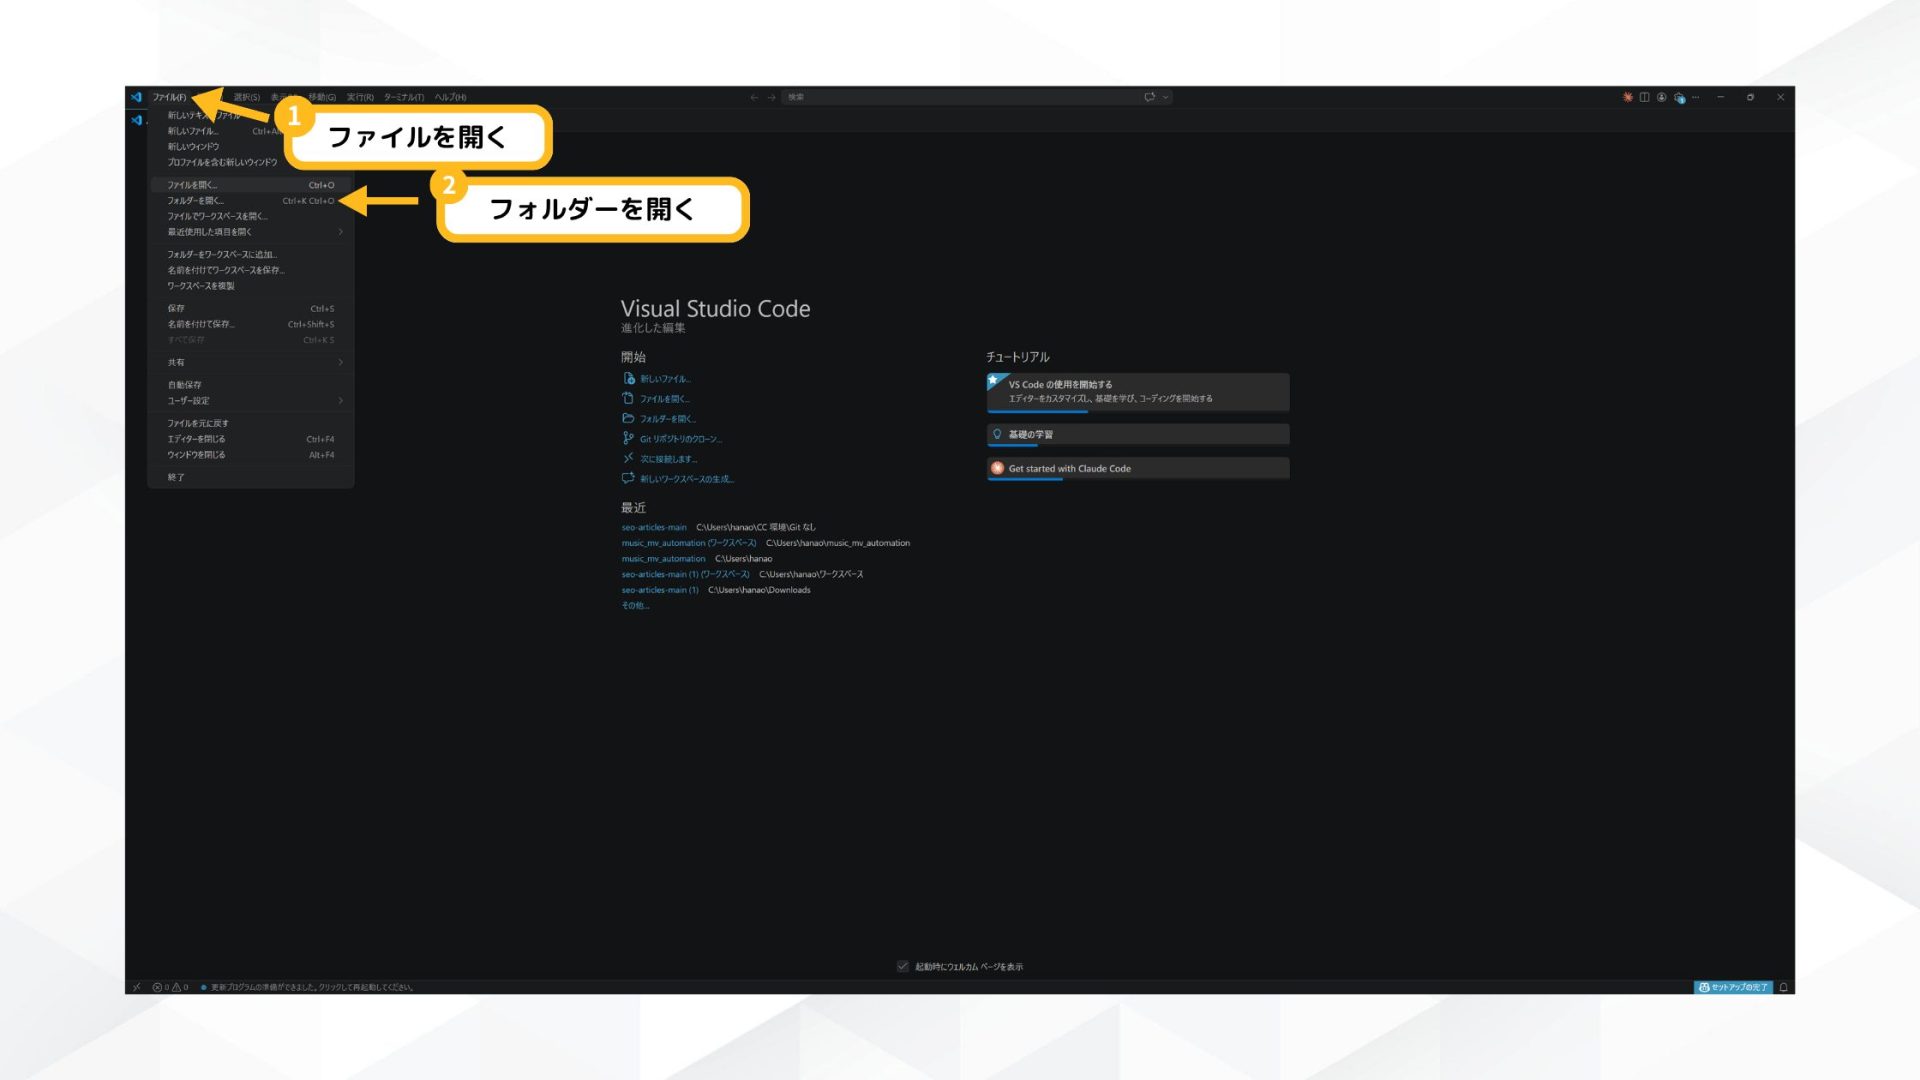The image size is (1920, 1080).
Task: Toggle 起動時にウェルカムページを表示 checkbox
Action: pyautogui.click(x=901, y=966)
